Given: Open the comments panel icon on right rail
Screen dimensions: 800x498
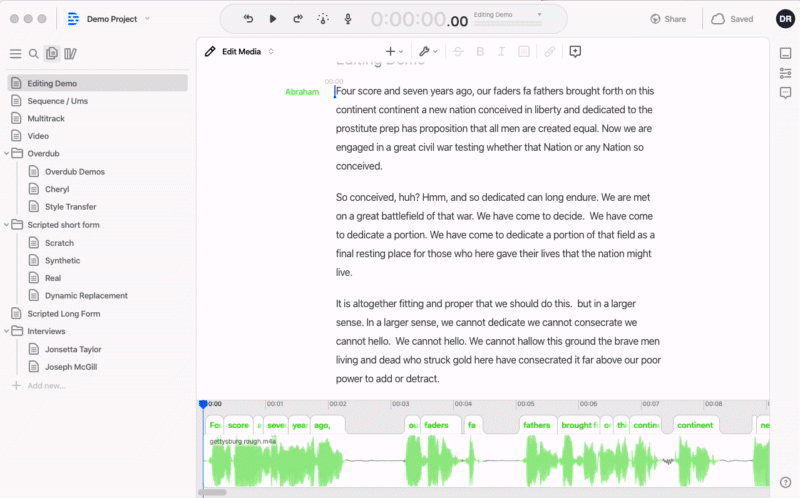Looking at the screenshot, I should pos(786,93).
